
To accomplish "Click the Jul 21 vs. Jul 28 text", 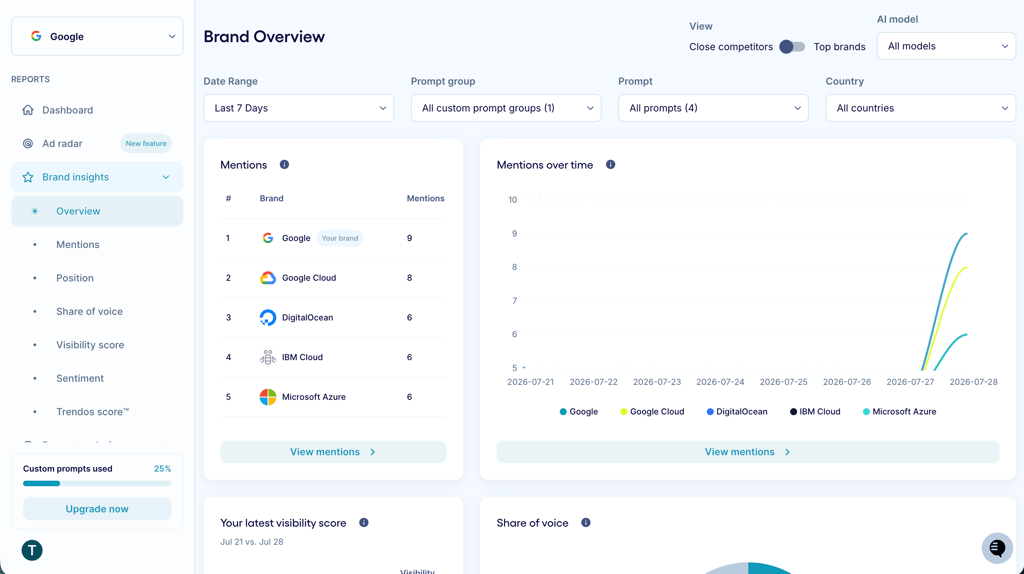I will pyautogui.click(x=251, y=541).
